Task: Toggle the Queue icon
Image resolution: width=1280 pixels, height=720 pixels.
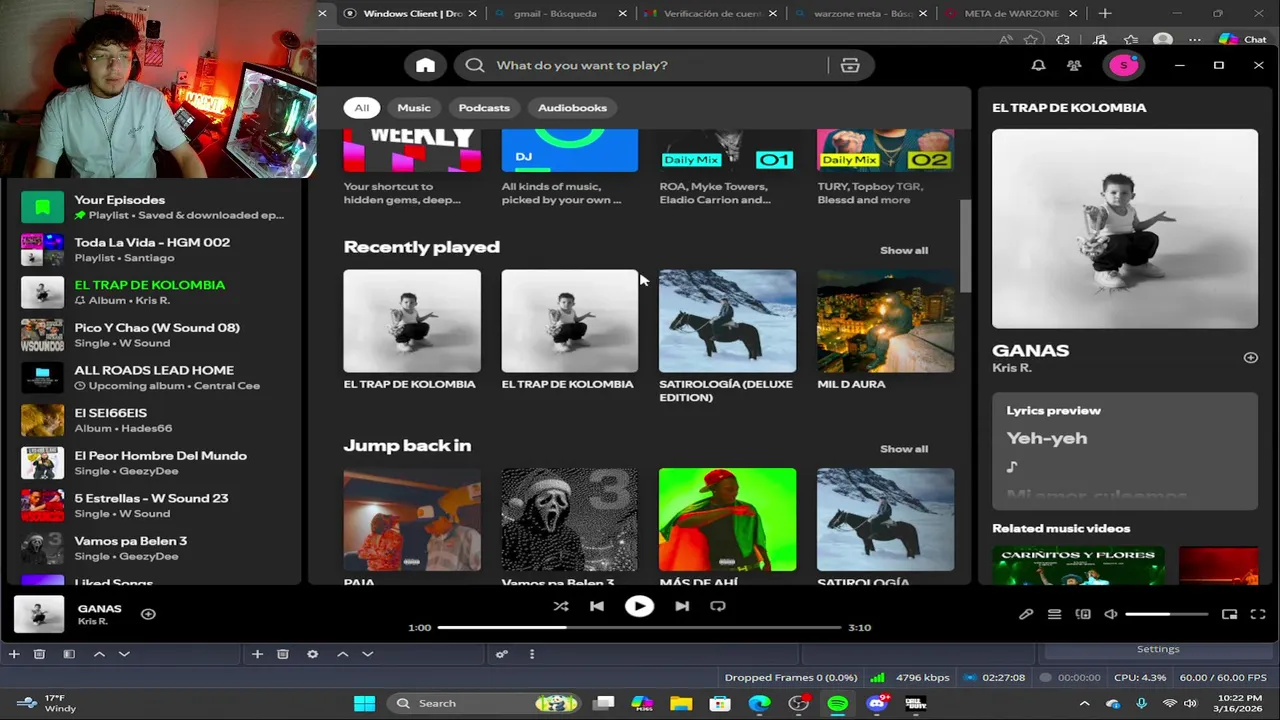Action: tap(1054, 614)
